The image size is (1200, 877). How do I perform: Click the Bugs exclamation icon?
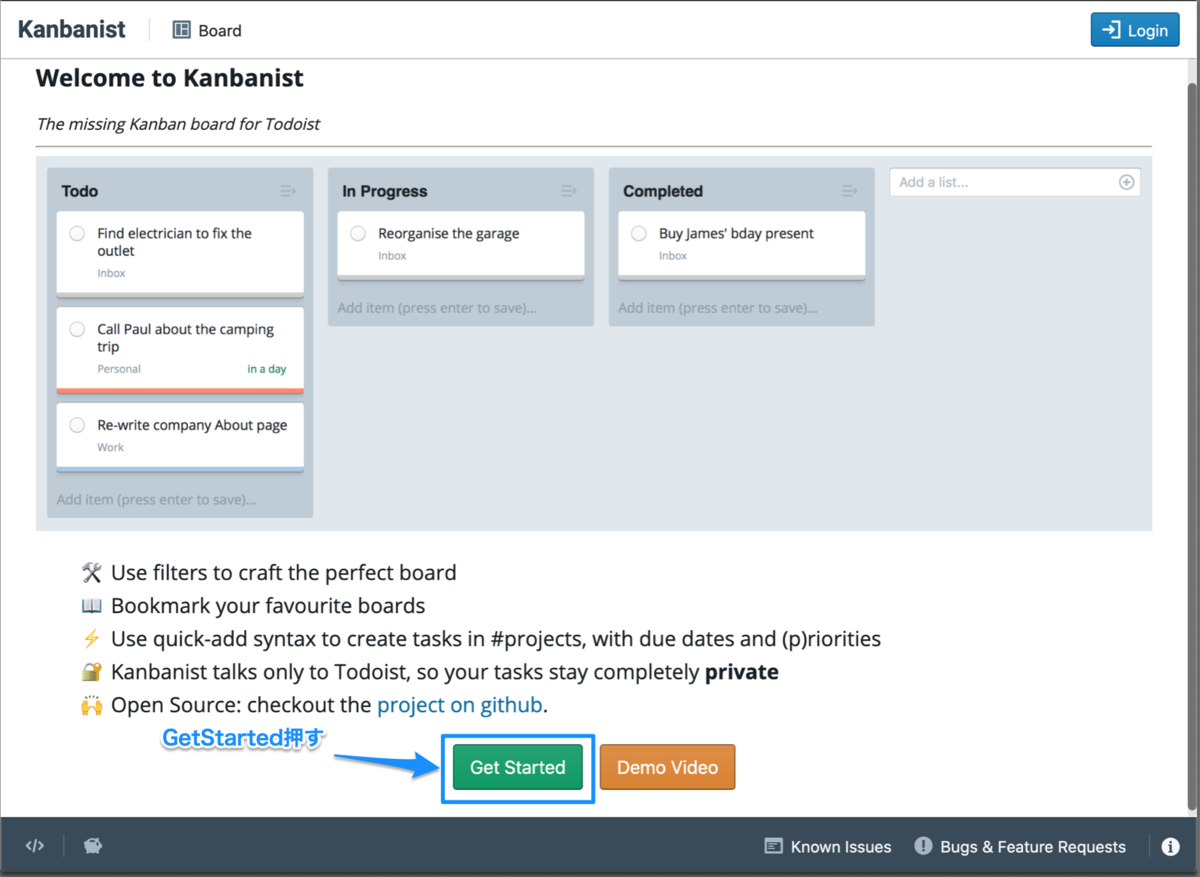point(923,846)
